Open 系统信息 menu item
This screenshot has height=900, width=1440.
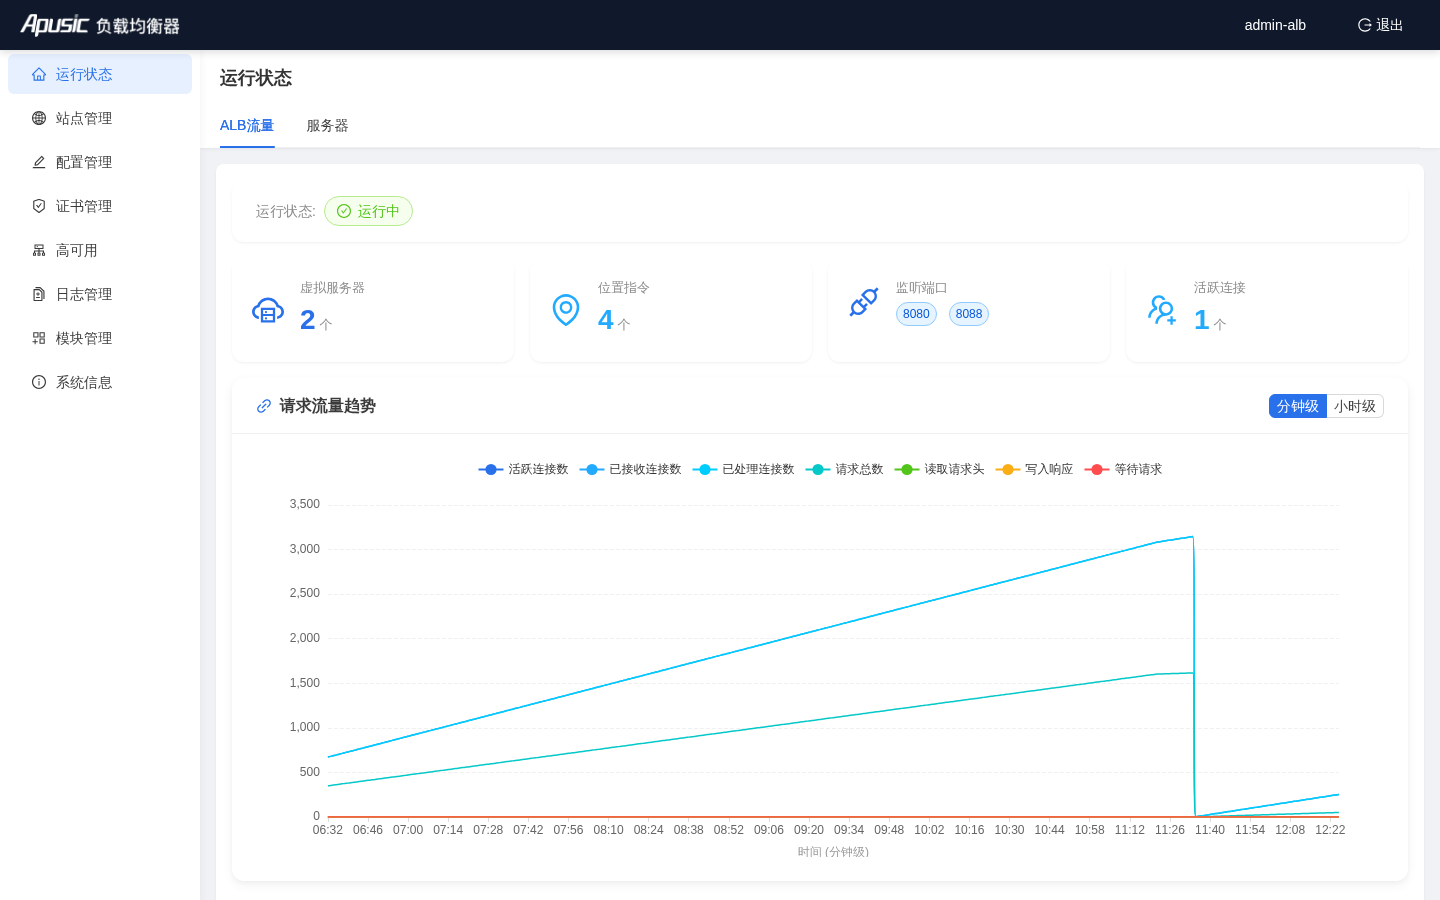pos(100,382)
